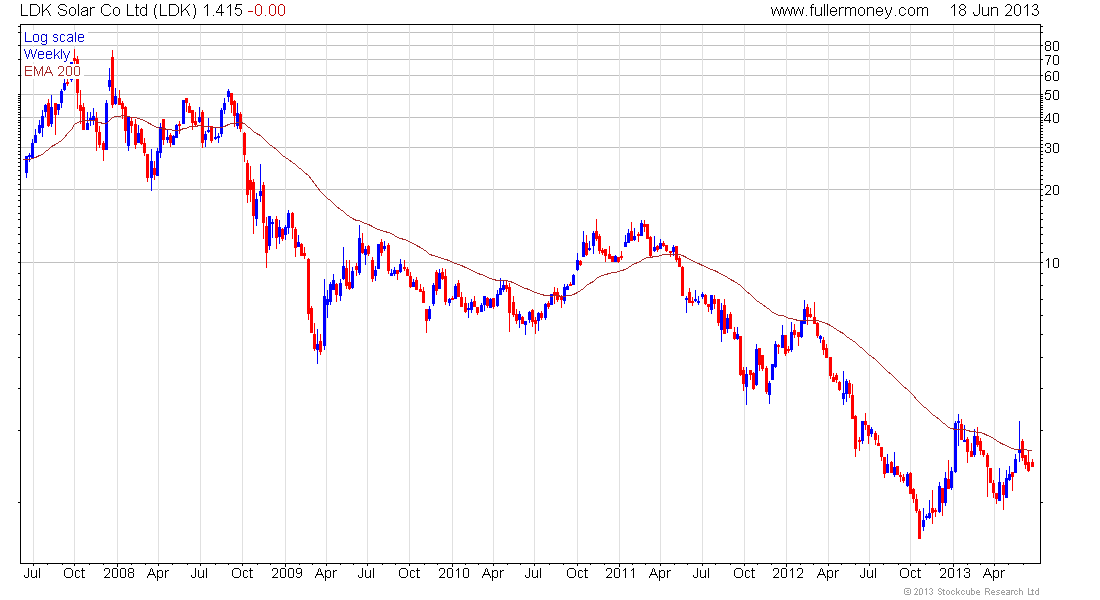Click the 80 price axis label
Screen dimensions: 1100x600
(1052, 46)
